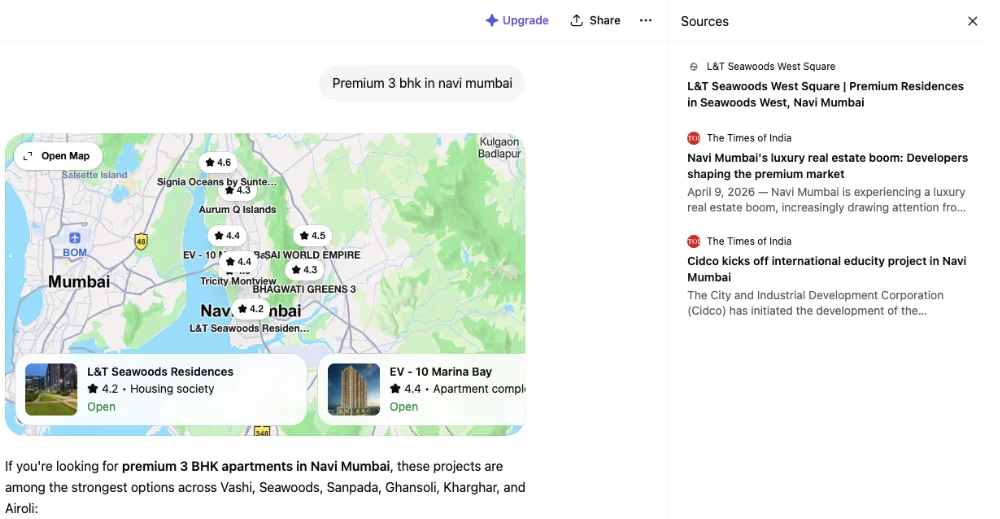Click 'Open' status on EV - 10 Marina Bay card
The image size is (1000, 519).
click(x=404, y=407)
